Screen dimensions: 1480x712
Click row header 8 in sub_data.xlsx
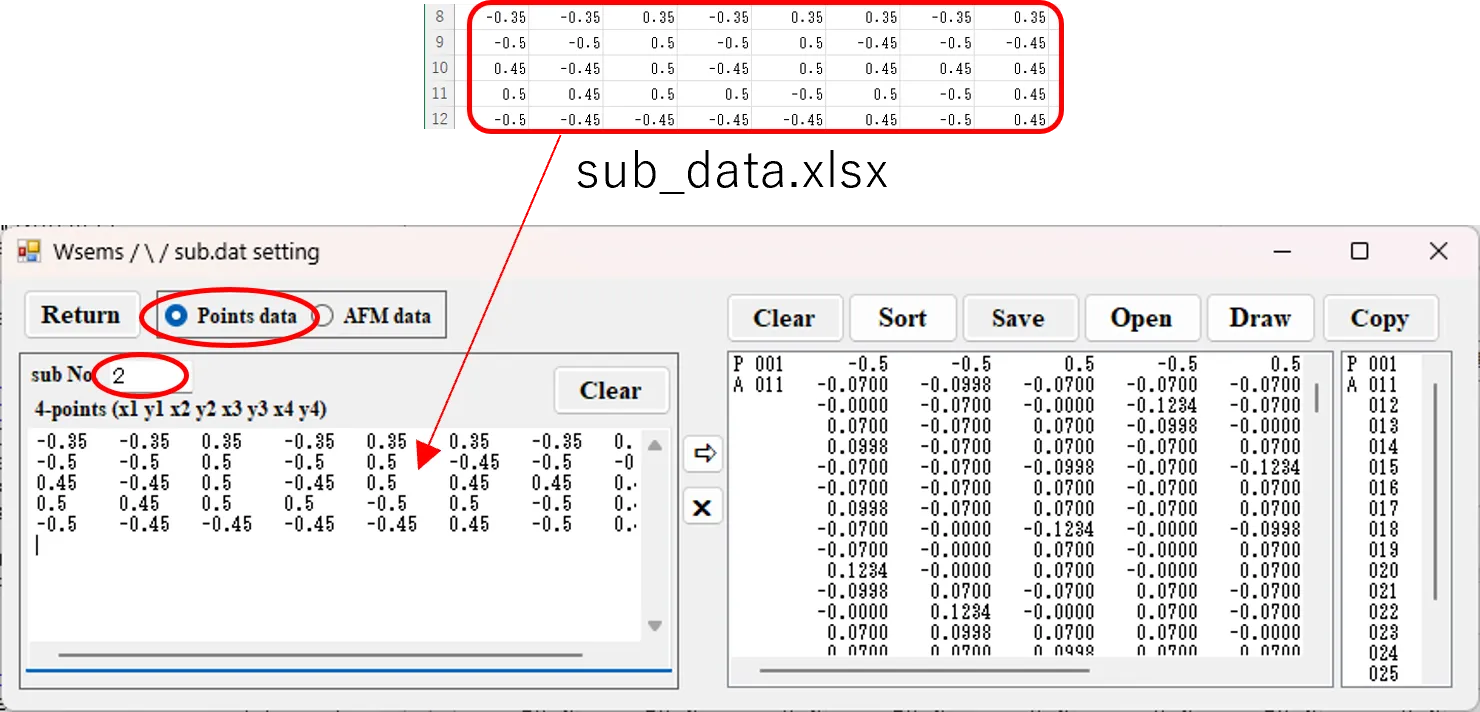point(439,17)
